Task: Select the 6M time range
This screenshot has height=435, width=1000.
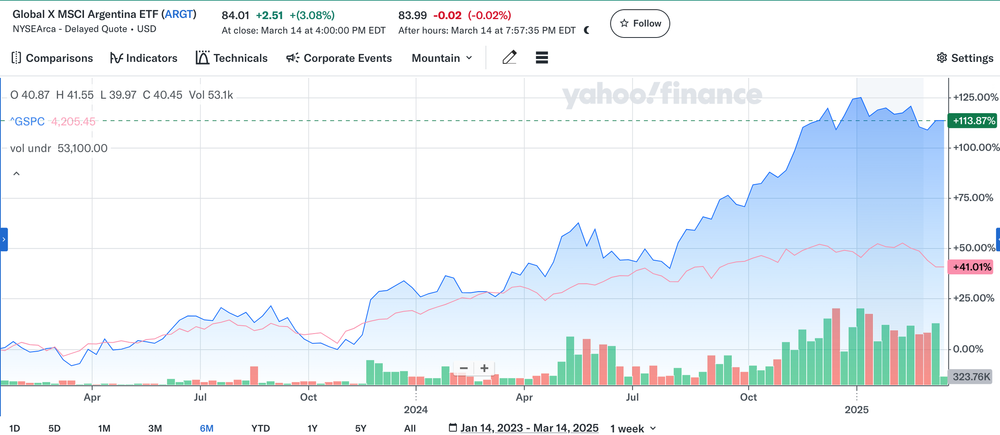Action: 206,428
